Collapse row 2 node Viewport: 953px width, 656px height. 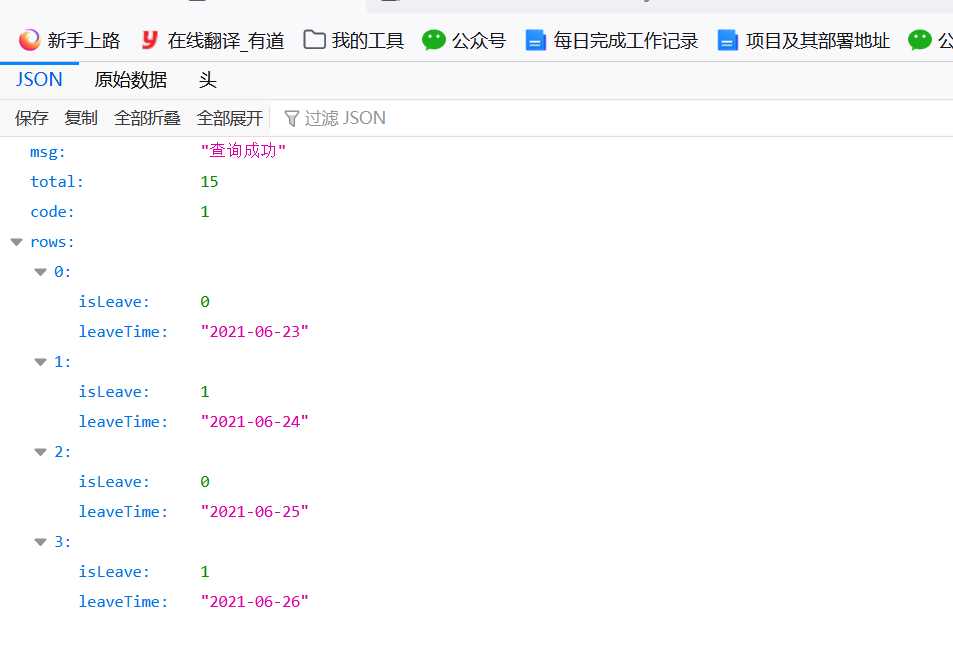pyautogui.click(x=41, y=452)
